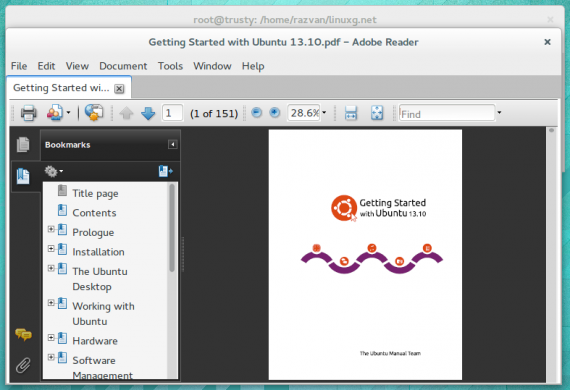The height and width of the screenshot is (390, 570).
Task: Open the Collaborate icon in toolbar
Action: point(55,113)
